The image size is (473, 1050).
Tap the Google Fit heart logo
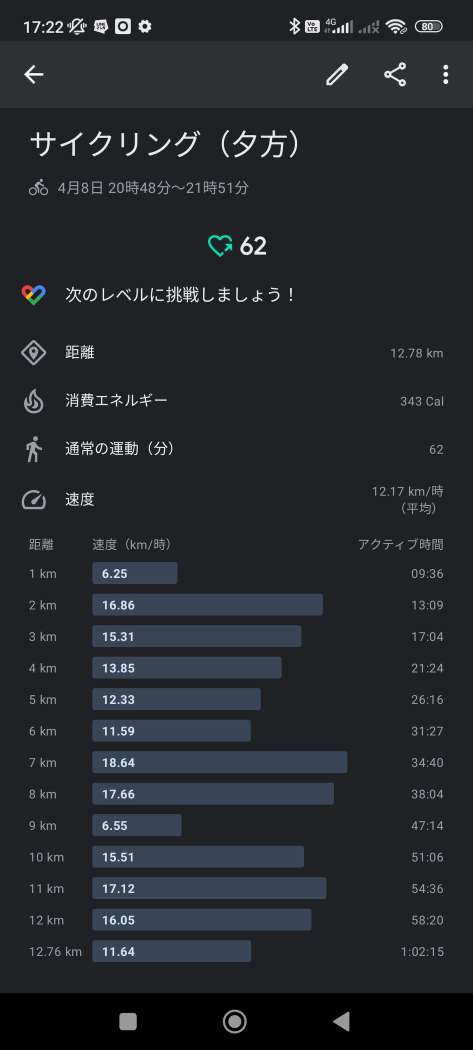[33, 295]
